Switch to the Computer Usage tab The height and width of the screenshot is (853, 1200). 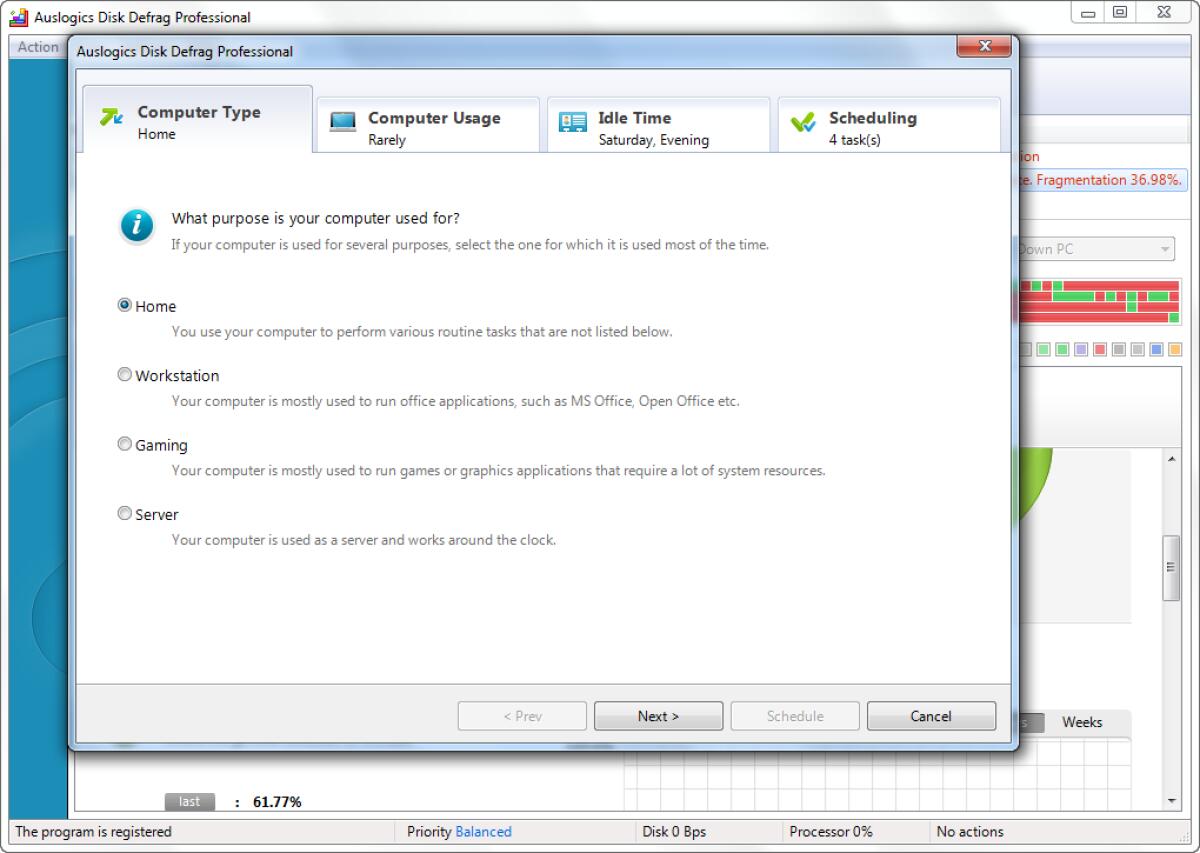428,124
